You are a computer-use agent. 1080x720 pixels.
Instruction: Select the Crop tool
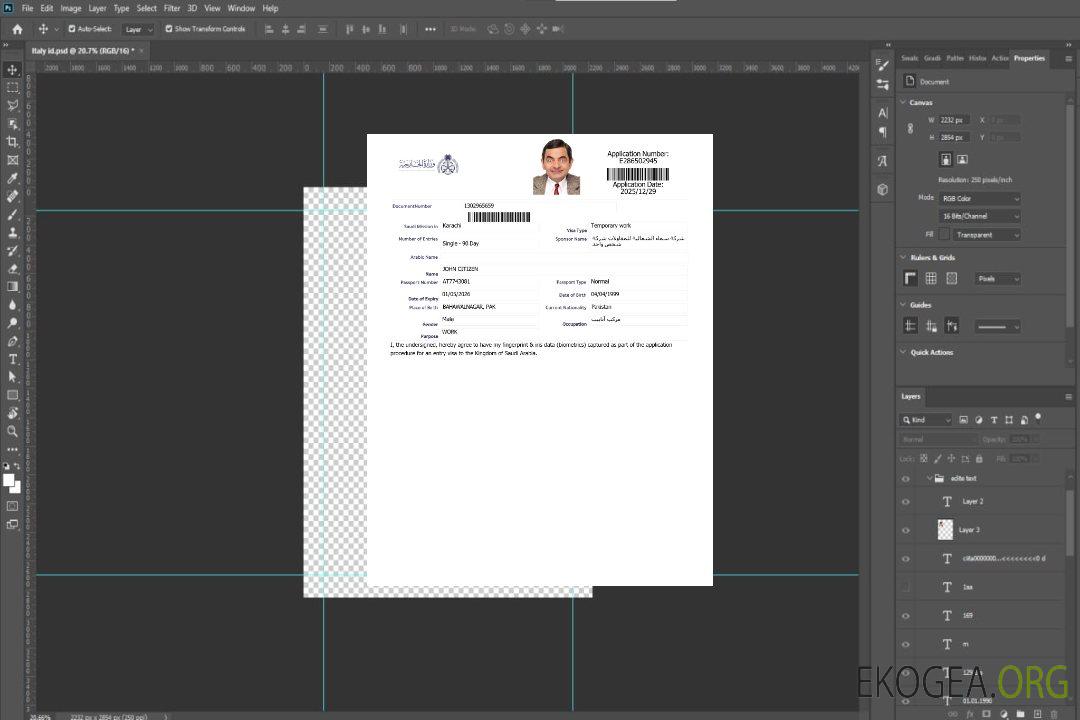[x=12, y=142]
